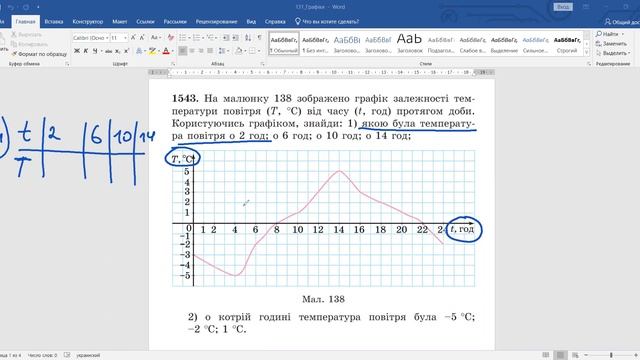Open Шрифт group dialog launcher
The height and width of the screenshot is (360, 640).
173,64
